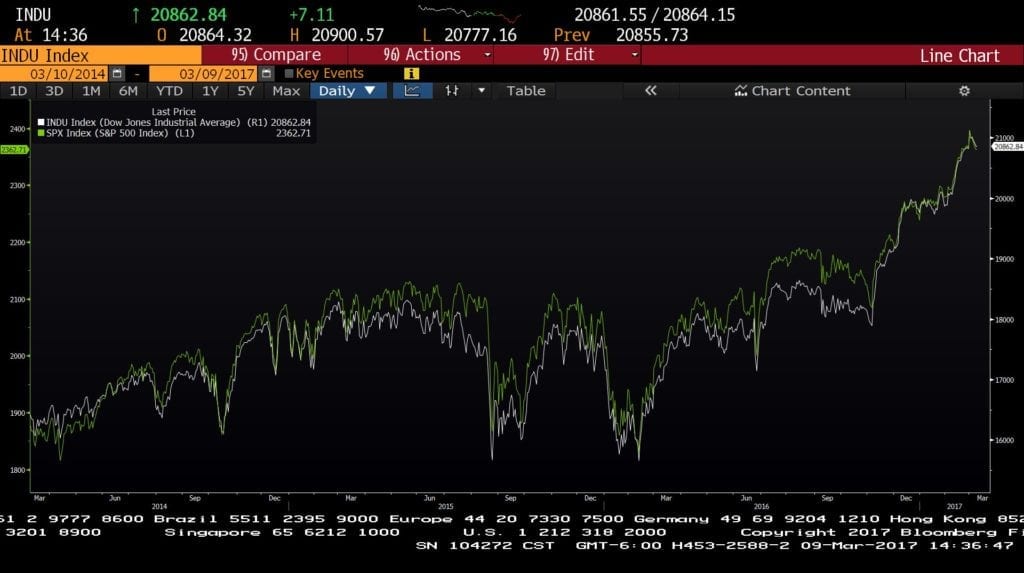Click the bid/ask 20861.55 / 20864.15
Image resolution: width=1024 pixels, height=573 pixels.
click(654, 14)
